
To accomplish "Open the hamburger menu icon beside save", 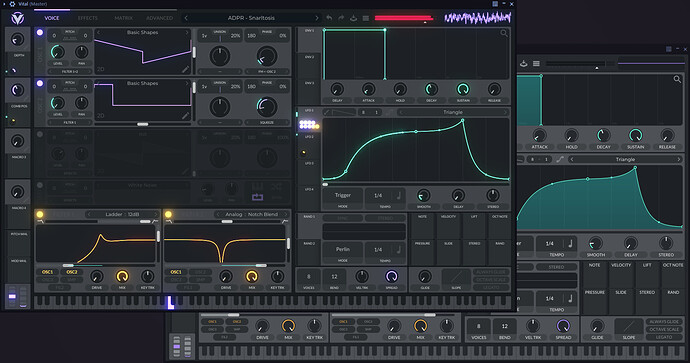I will click(x=366, y=18).
